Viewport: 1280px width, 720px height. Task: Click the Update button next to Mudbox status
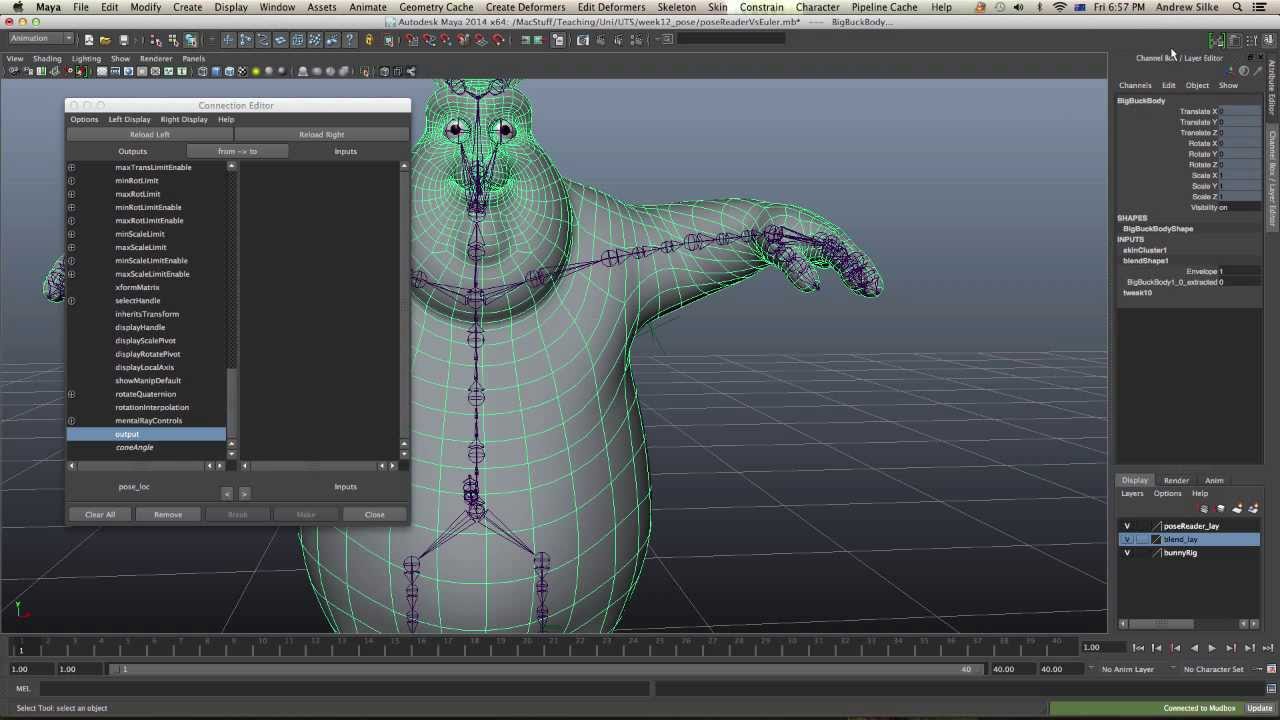point(1260,708)
